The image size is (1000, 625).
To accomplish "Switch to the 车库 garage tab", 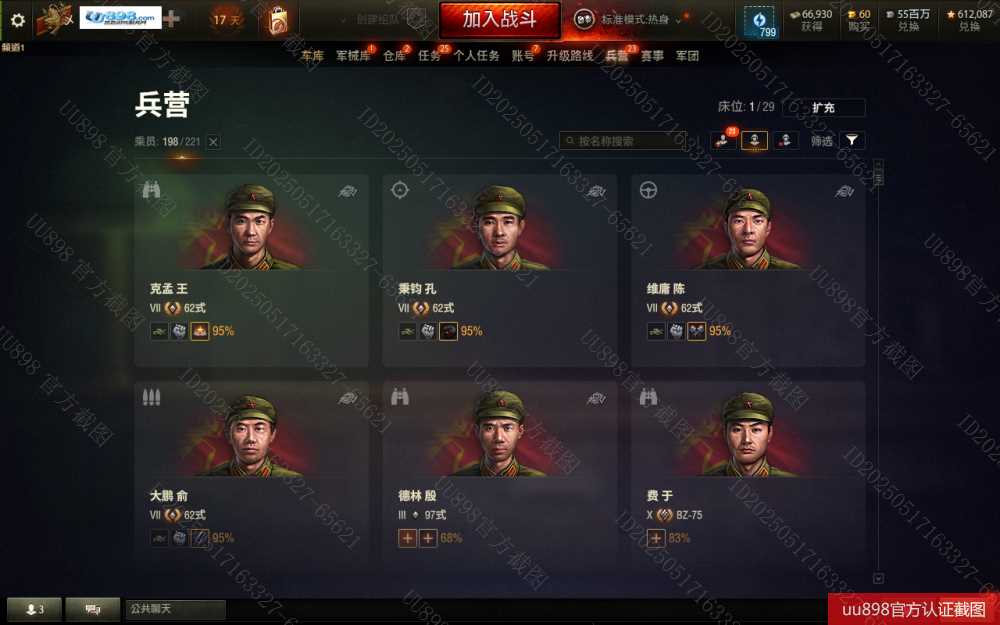I will pyautogui.click(x=312, y=56).
